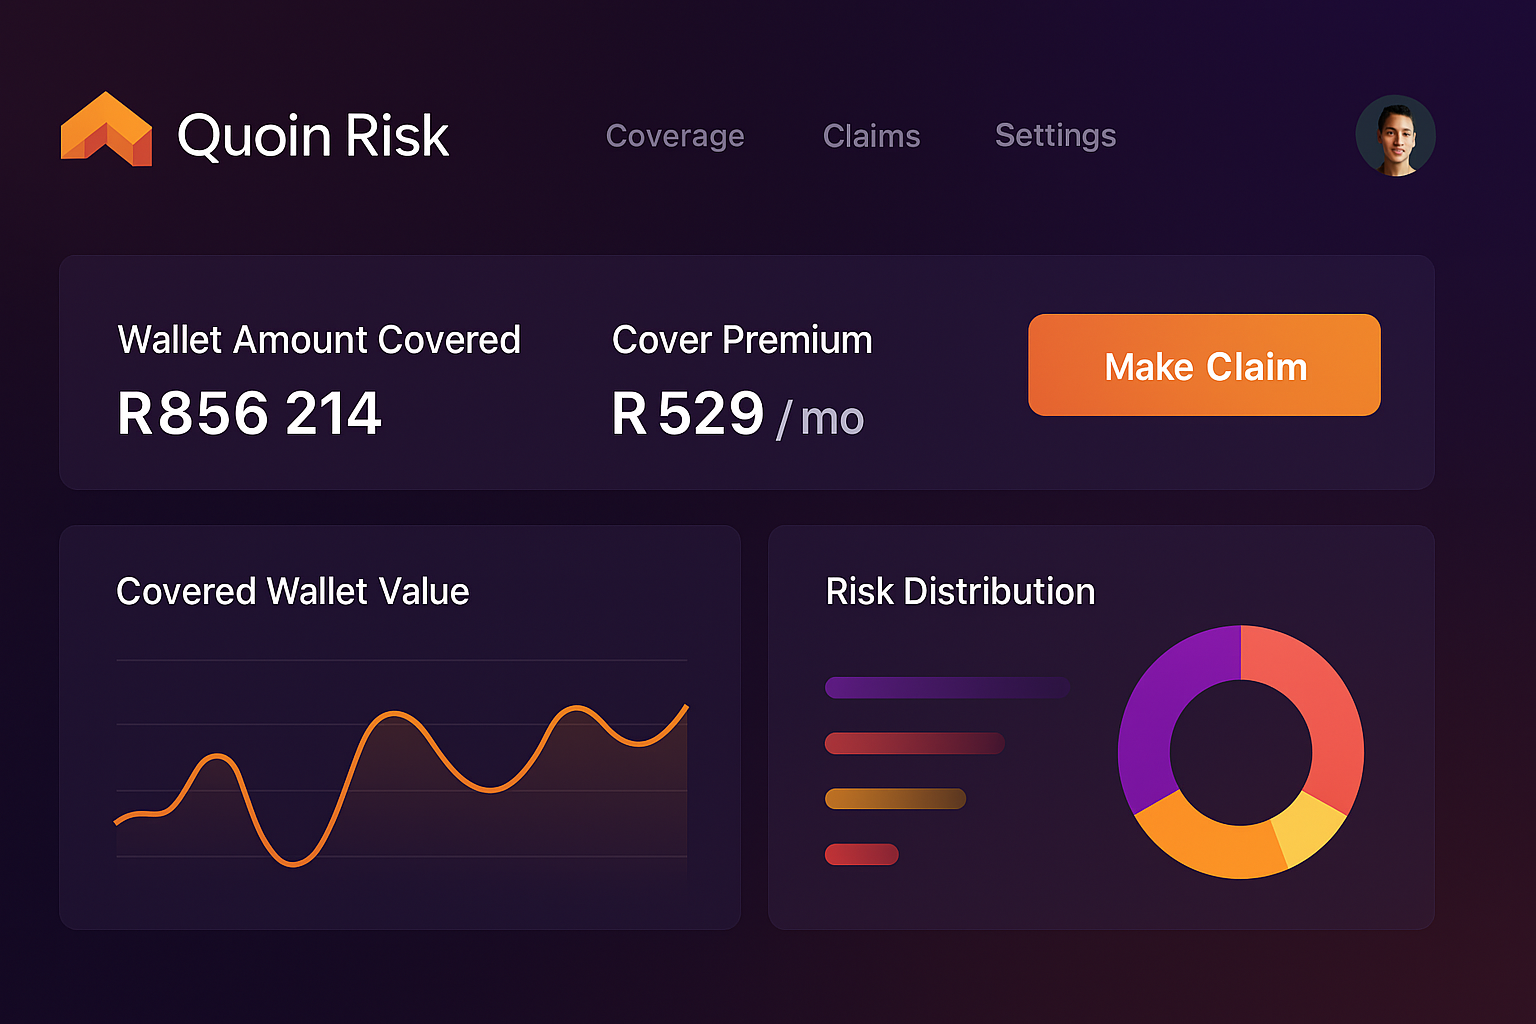Click the purple risk legend bar
This screenshot has width=1536, height=1024.
947,687
